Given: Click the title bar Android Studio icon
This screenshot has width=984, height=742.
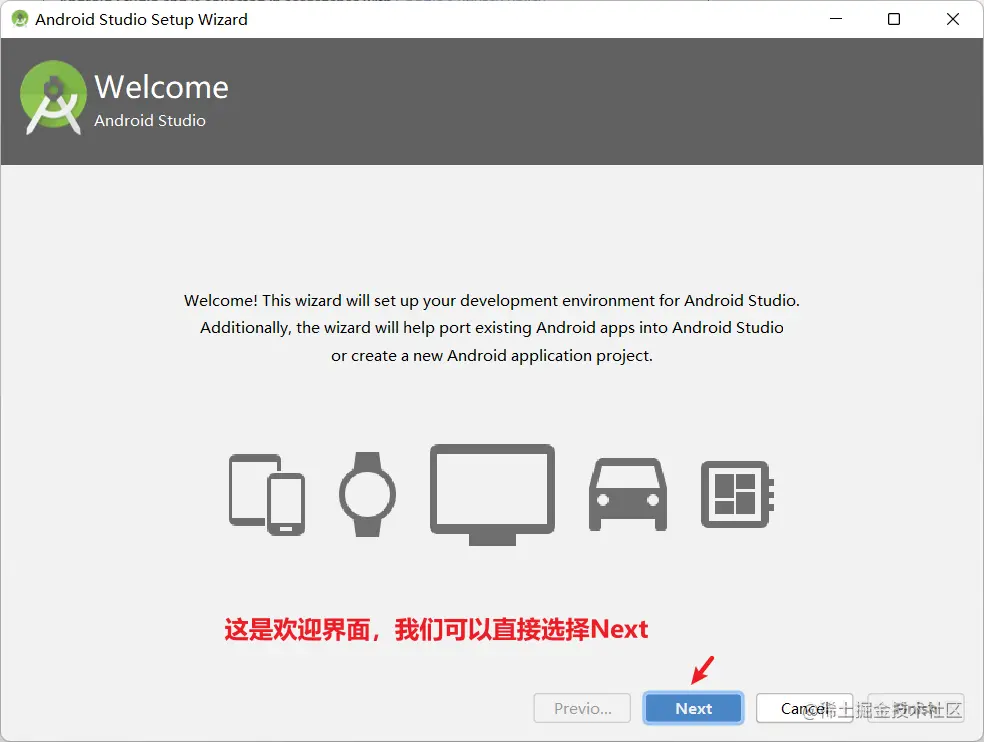Looking at the screenshot, I should click(x=20, y=19).
